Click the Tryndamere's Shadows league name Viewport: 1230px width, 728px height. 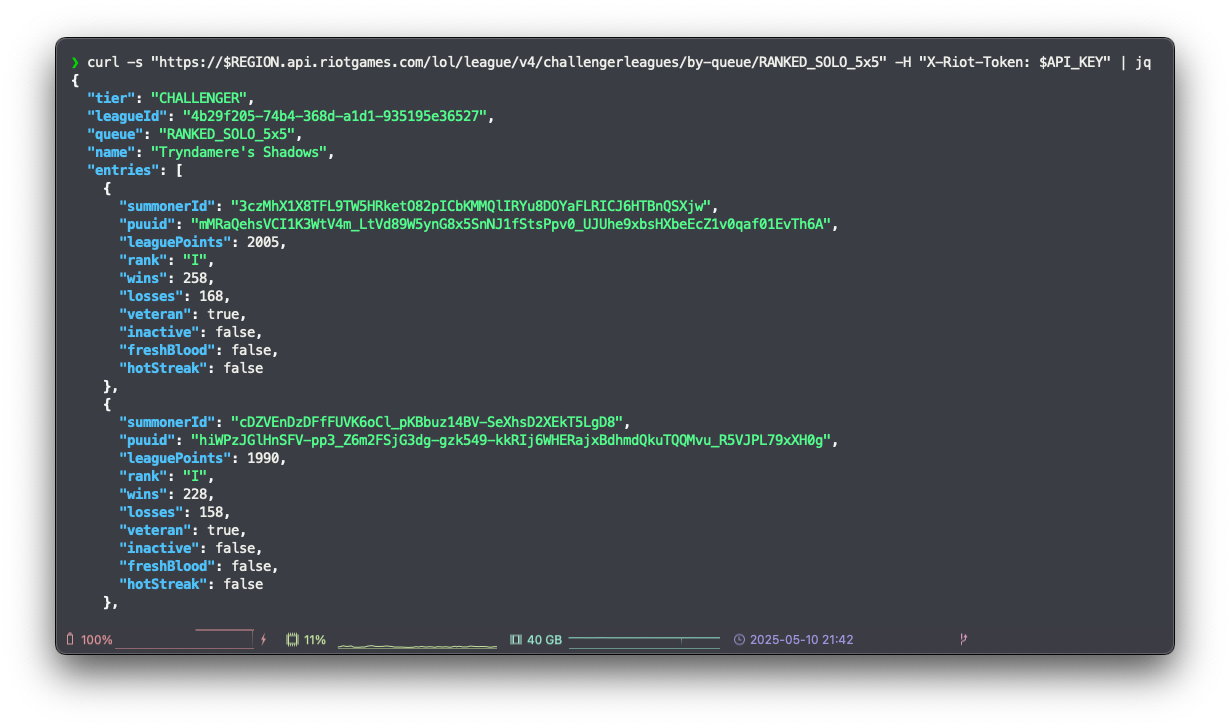click(240, 151)
